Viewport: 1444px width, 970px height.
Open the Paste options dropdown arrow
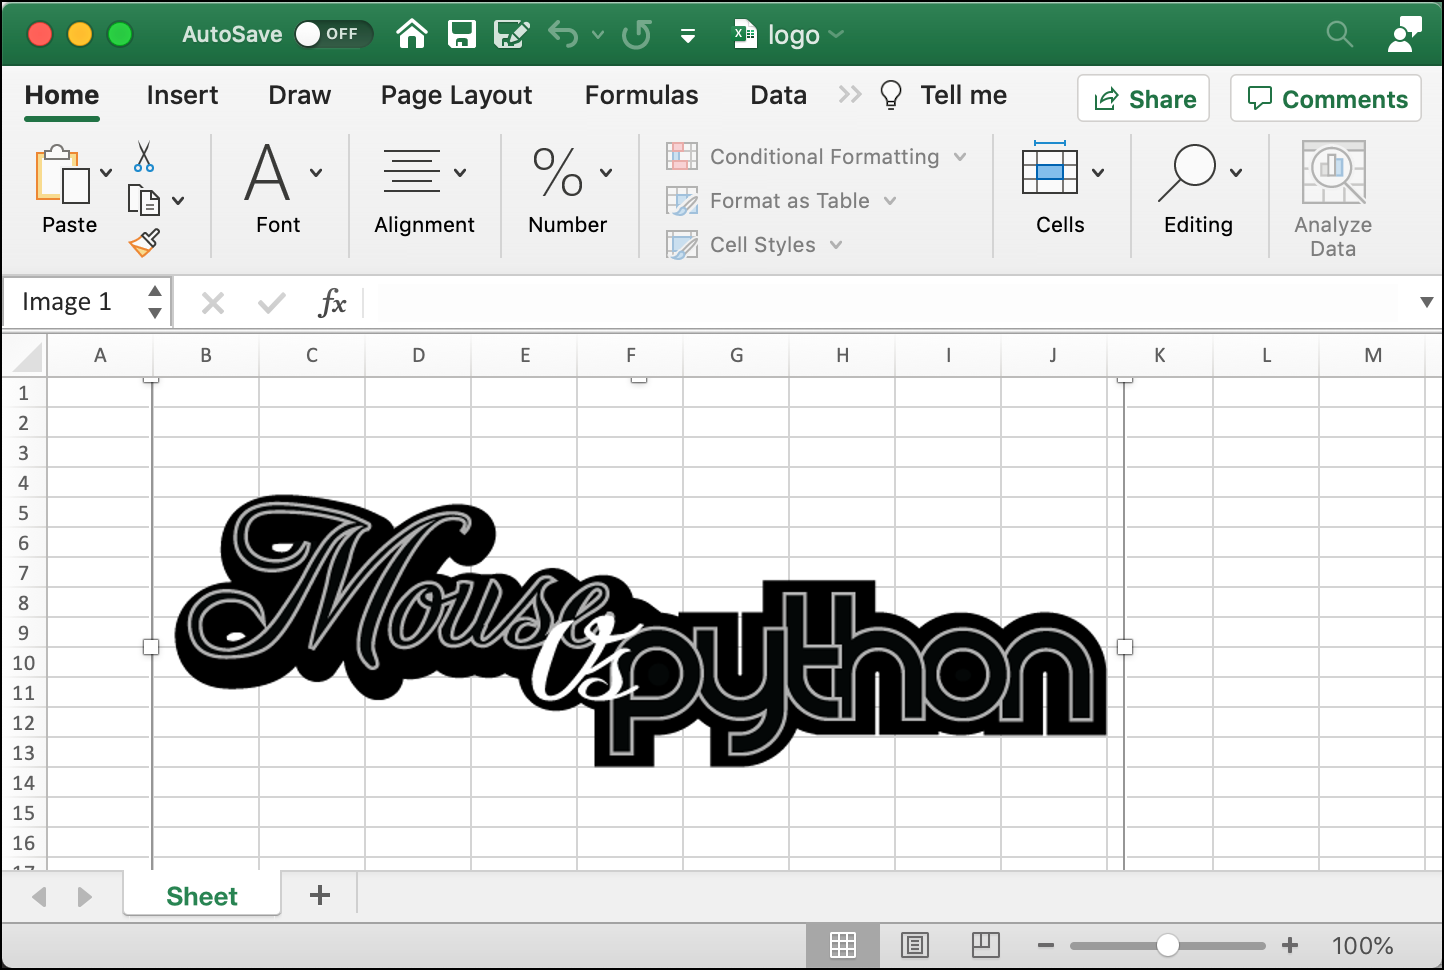[106, 173]
